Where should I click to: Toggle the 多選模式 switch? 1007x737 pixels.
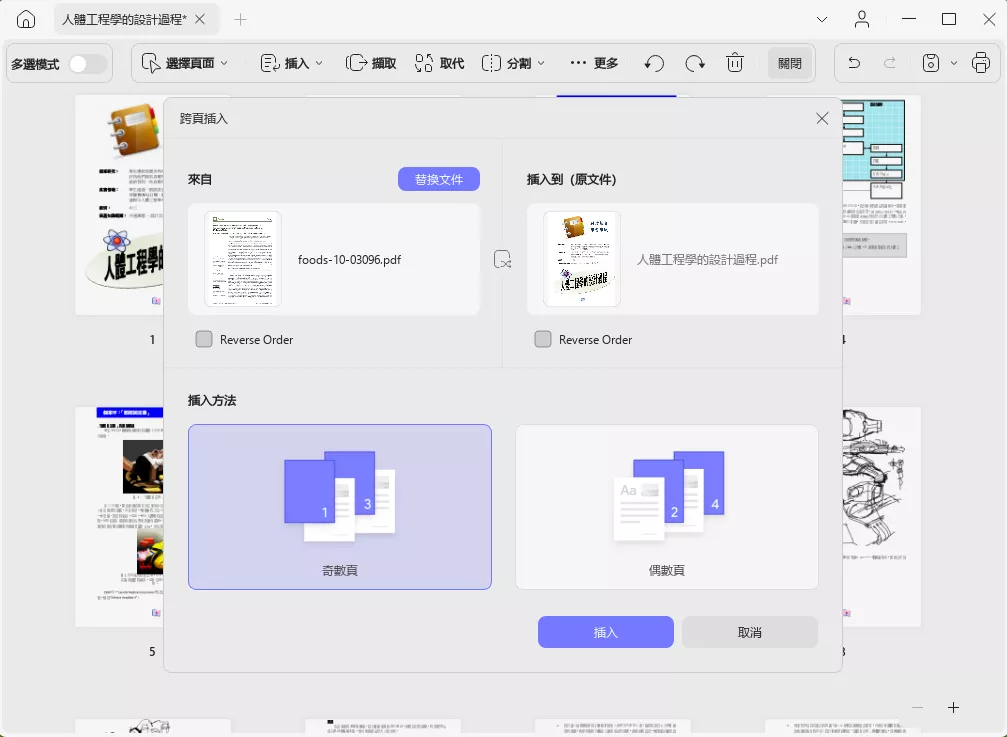tap(88, 64)
